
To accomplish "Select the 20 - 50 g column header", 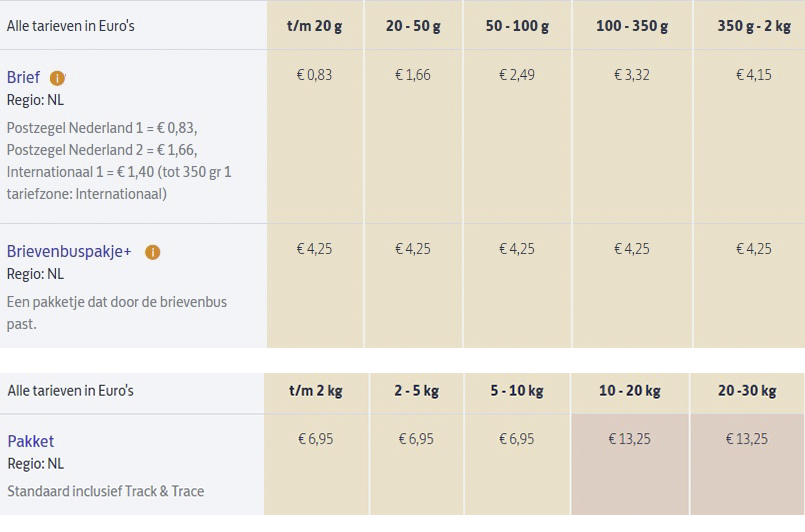I will pyautogui.click(x=413, y=26).
